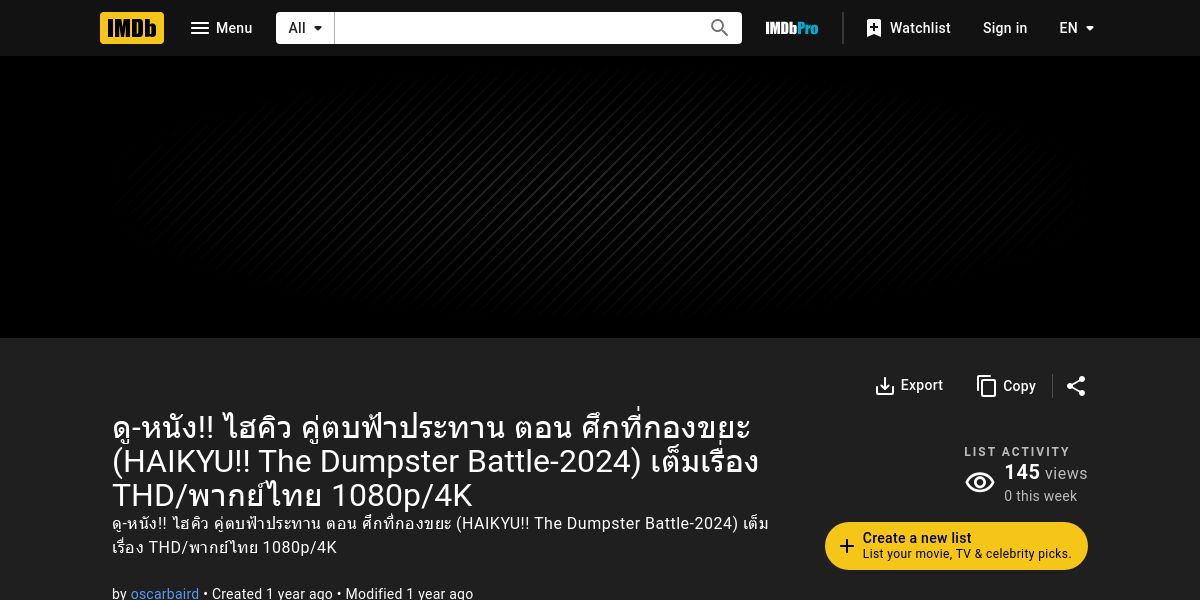The image size is (1200, 600).
Task: Click the list views eye icon
Action: click(980, 483)
